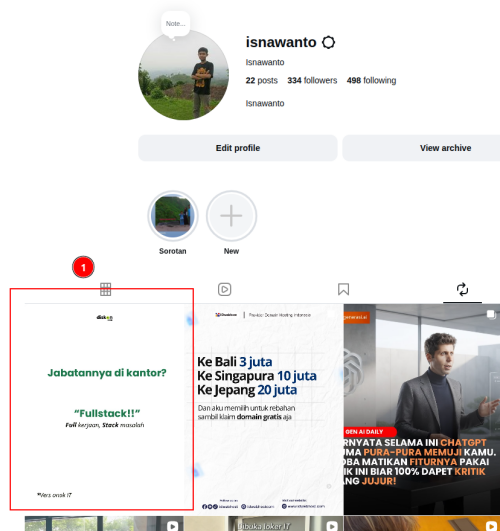This screenshot has height=531, width=500.
Task: Open the profile picture
Action: tap(184, 75)
